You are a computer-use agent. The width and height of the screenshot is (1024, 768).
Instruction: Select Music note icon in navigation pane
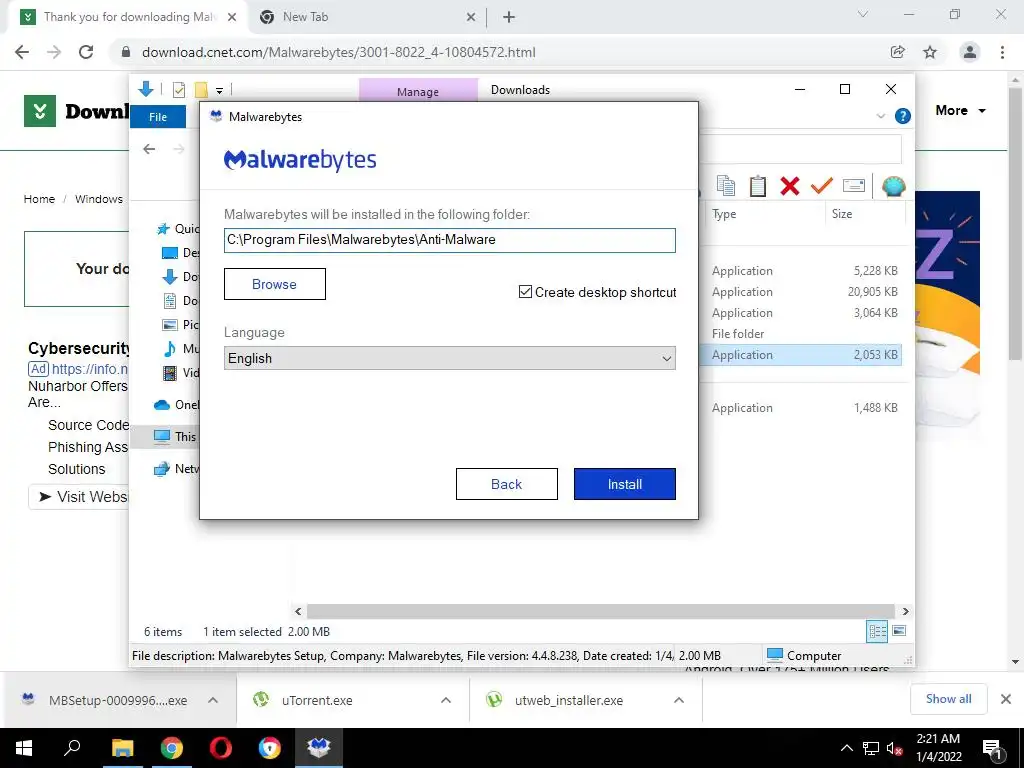coord(169,349)
